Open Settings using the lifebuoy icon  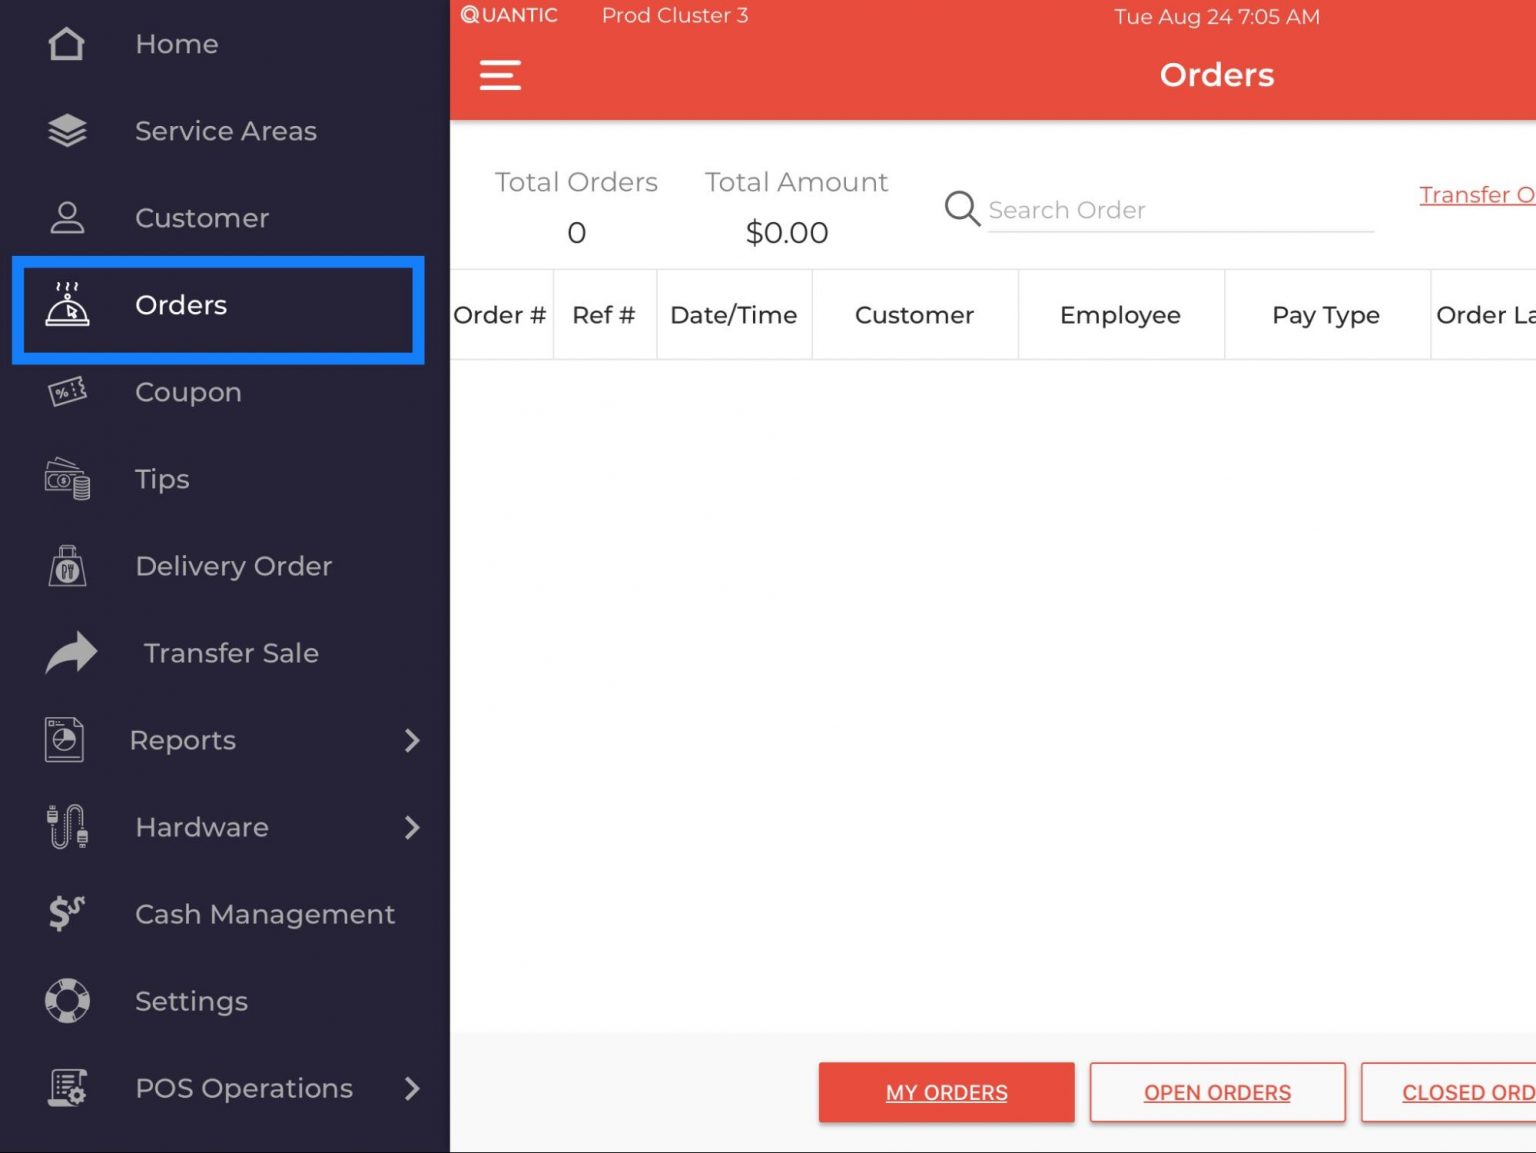click(x=66, y=1000)
